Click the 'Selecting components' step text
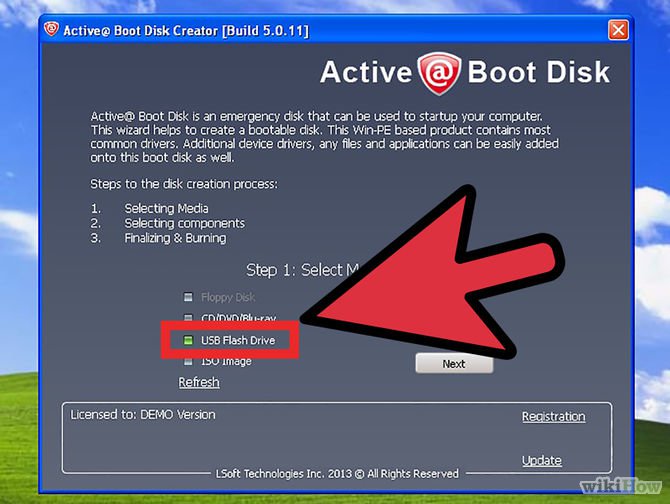670x504 pixels. click(185, 223)
